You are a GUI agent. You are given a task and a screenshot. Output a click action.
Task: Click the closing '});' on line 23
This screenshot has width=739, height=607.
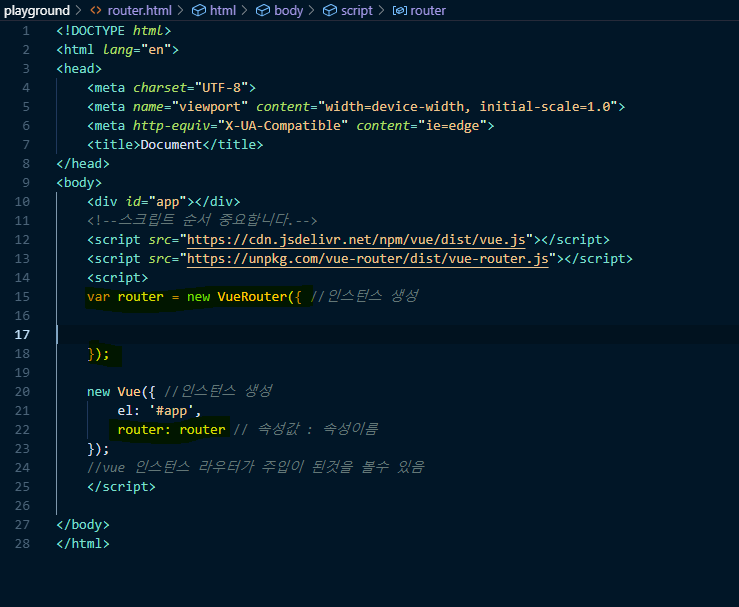(x=98, y=449)
